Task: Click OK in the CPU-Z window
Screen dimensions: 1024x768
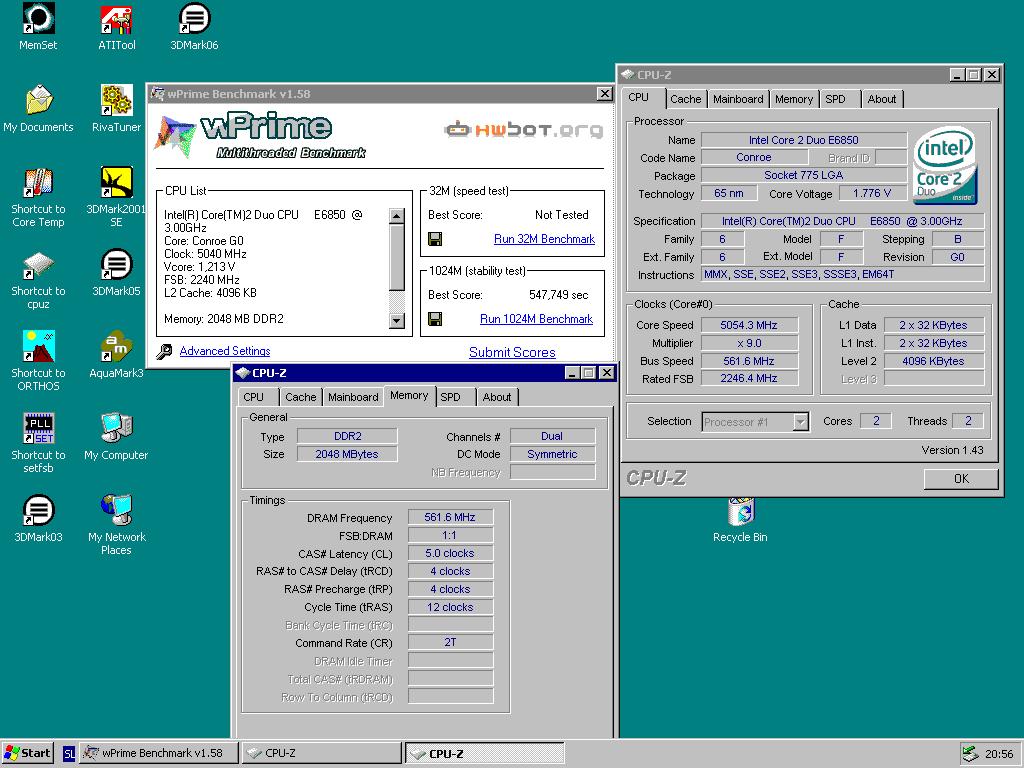Action: (961, 479)
